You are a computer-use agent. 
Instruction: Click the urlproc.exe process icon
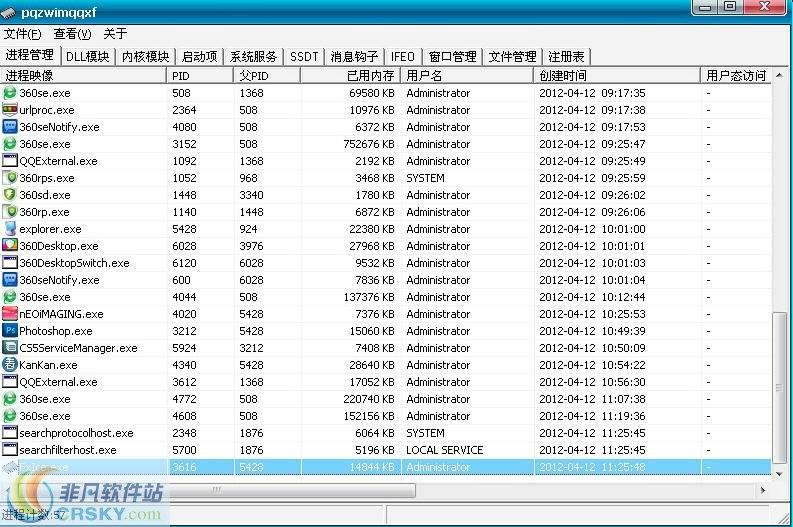[x=10, y=110]
